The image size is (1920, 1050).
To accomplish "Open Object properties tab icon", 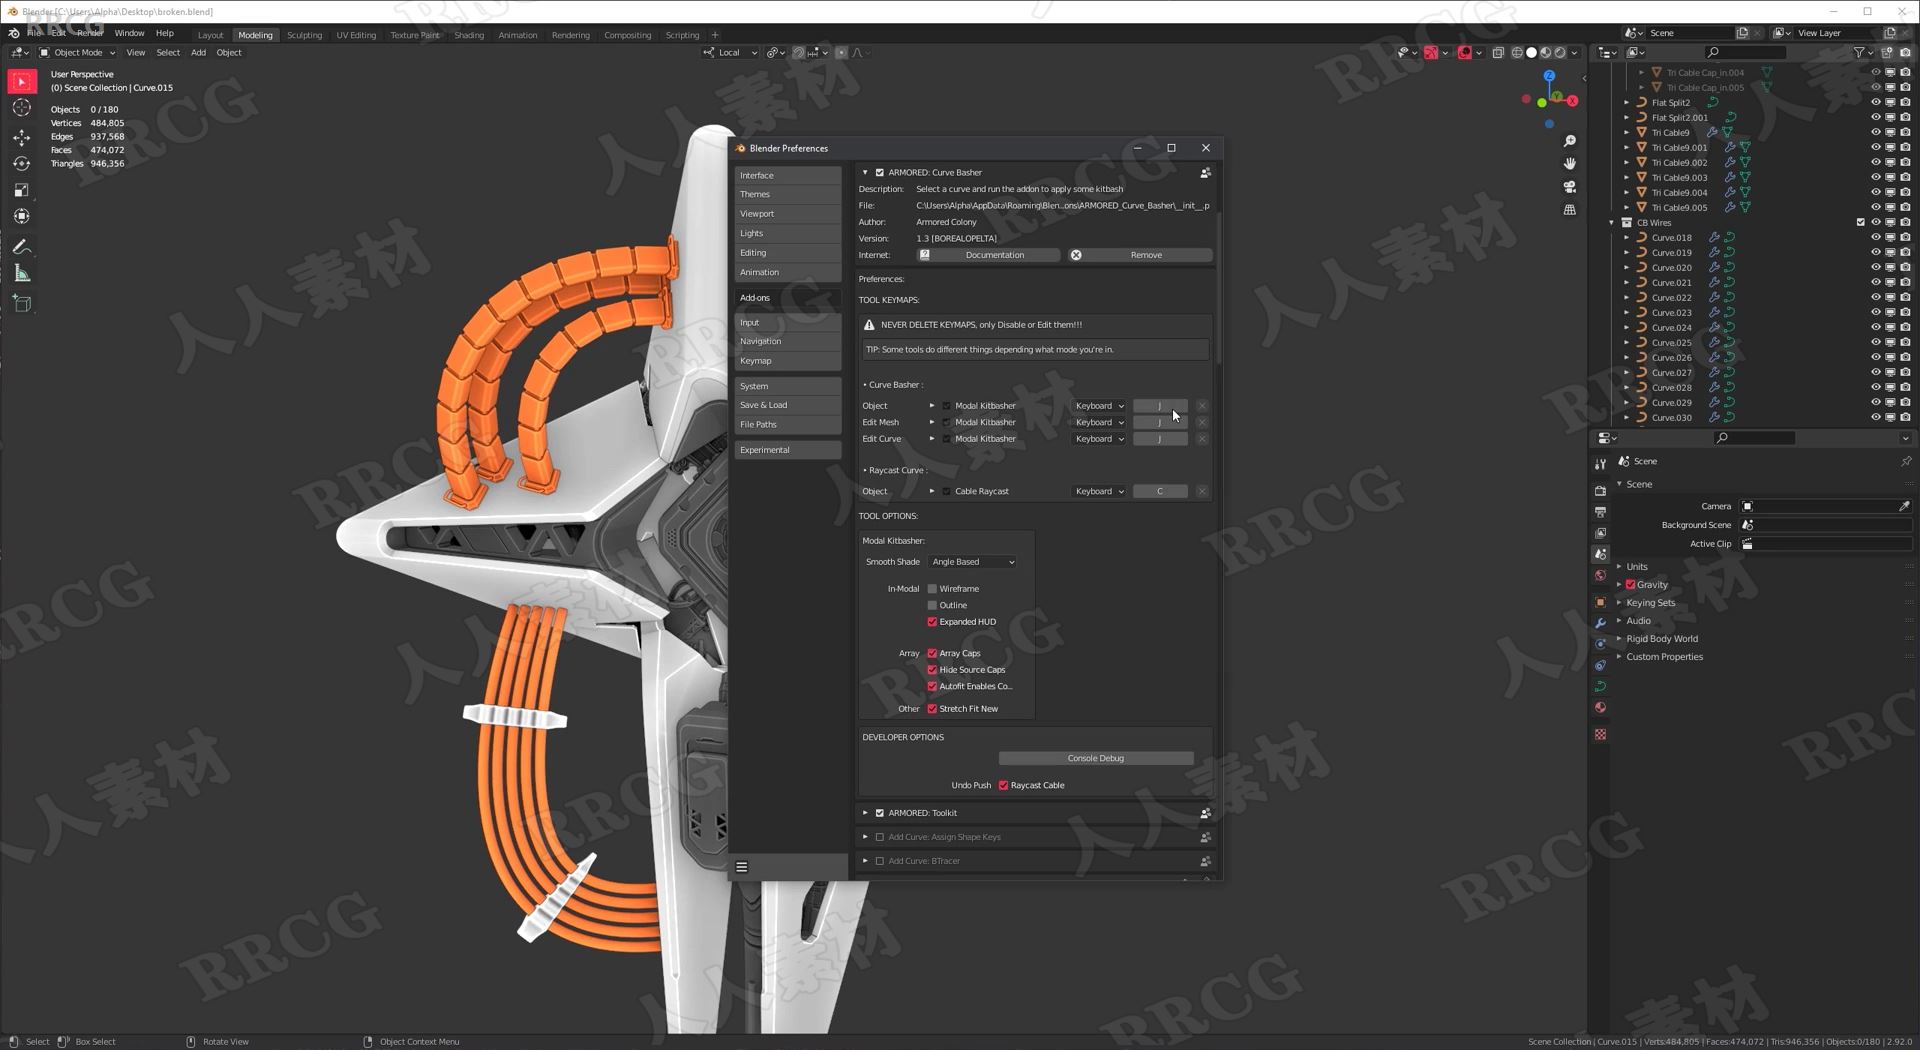I will click(1600, 602).
